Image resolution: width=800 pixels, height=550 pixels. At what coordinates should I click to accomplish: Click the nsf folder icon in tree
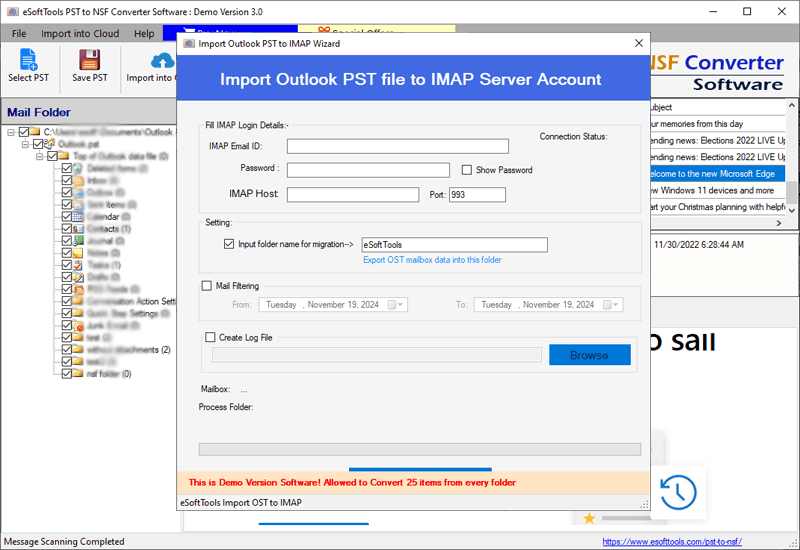pyautogui.click(x=78, y=374)
